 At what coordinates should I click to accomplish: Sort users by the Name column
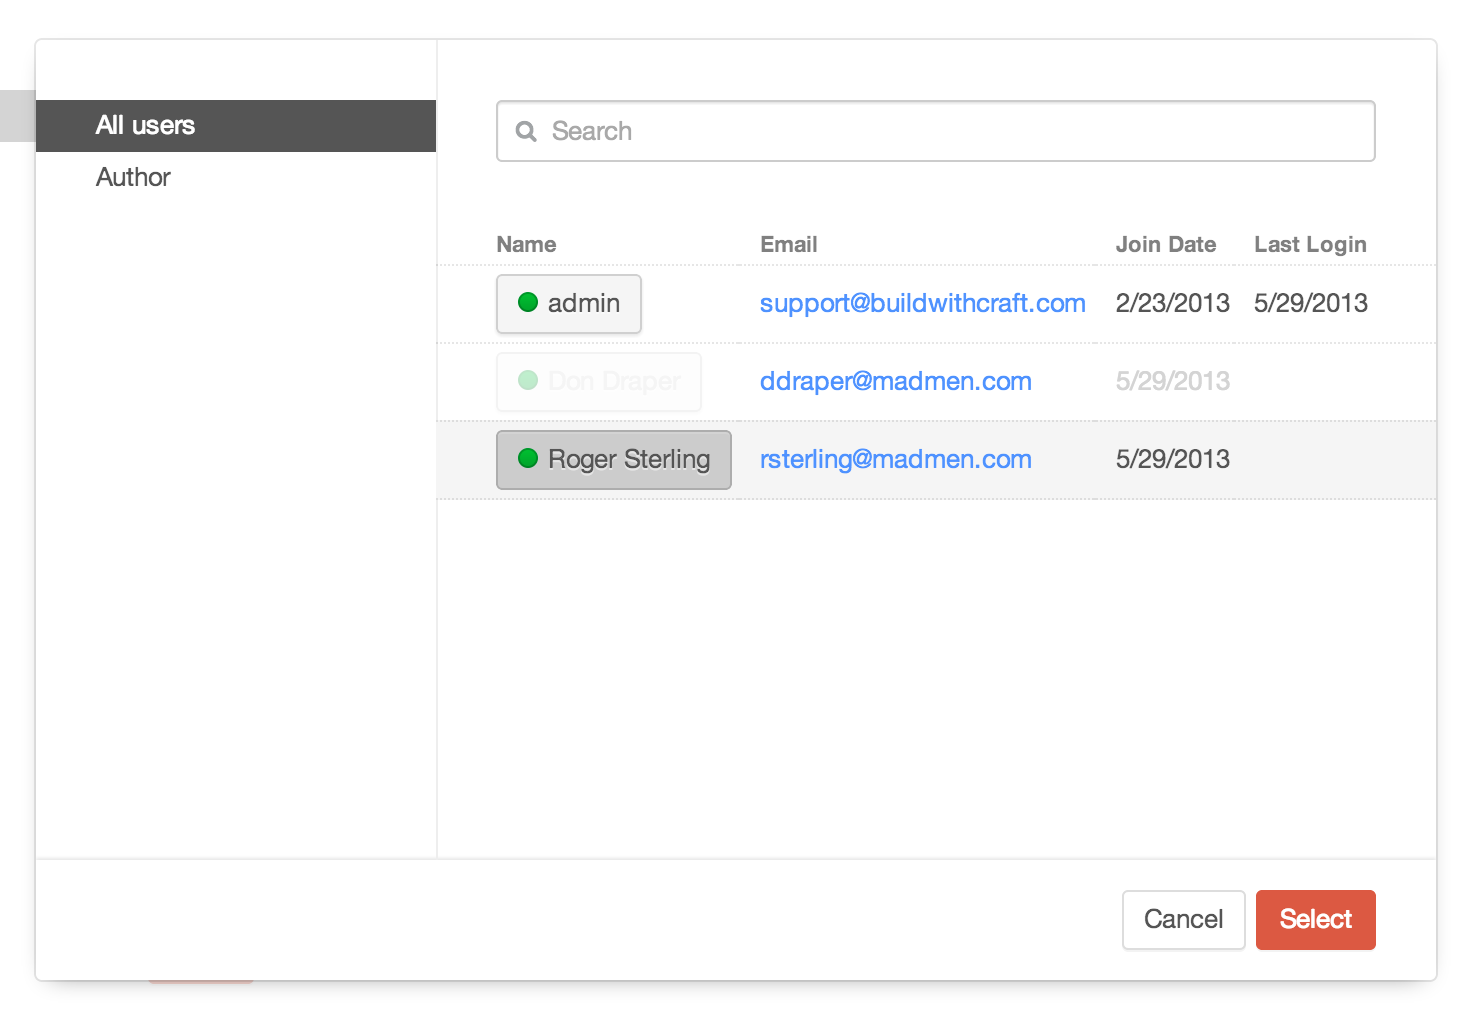526,244
